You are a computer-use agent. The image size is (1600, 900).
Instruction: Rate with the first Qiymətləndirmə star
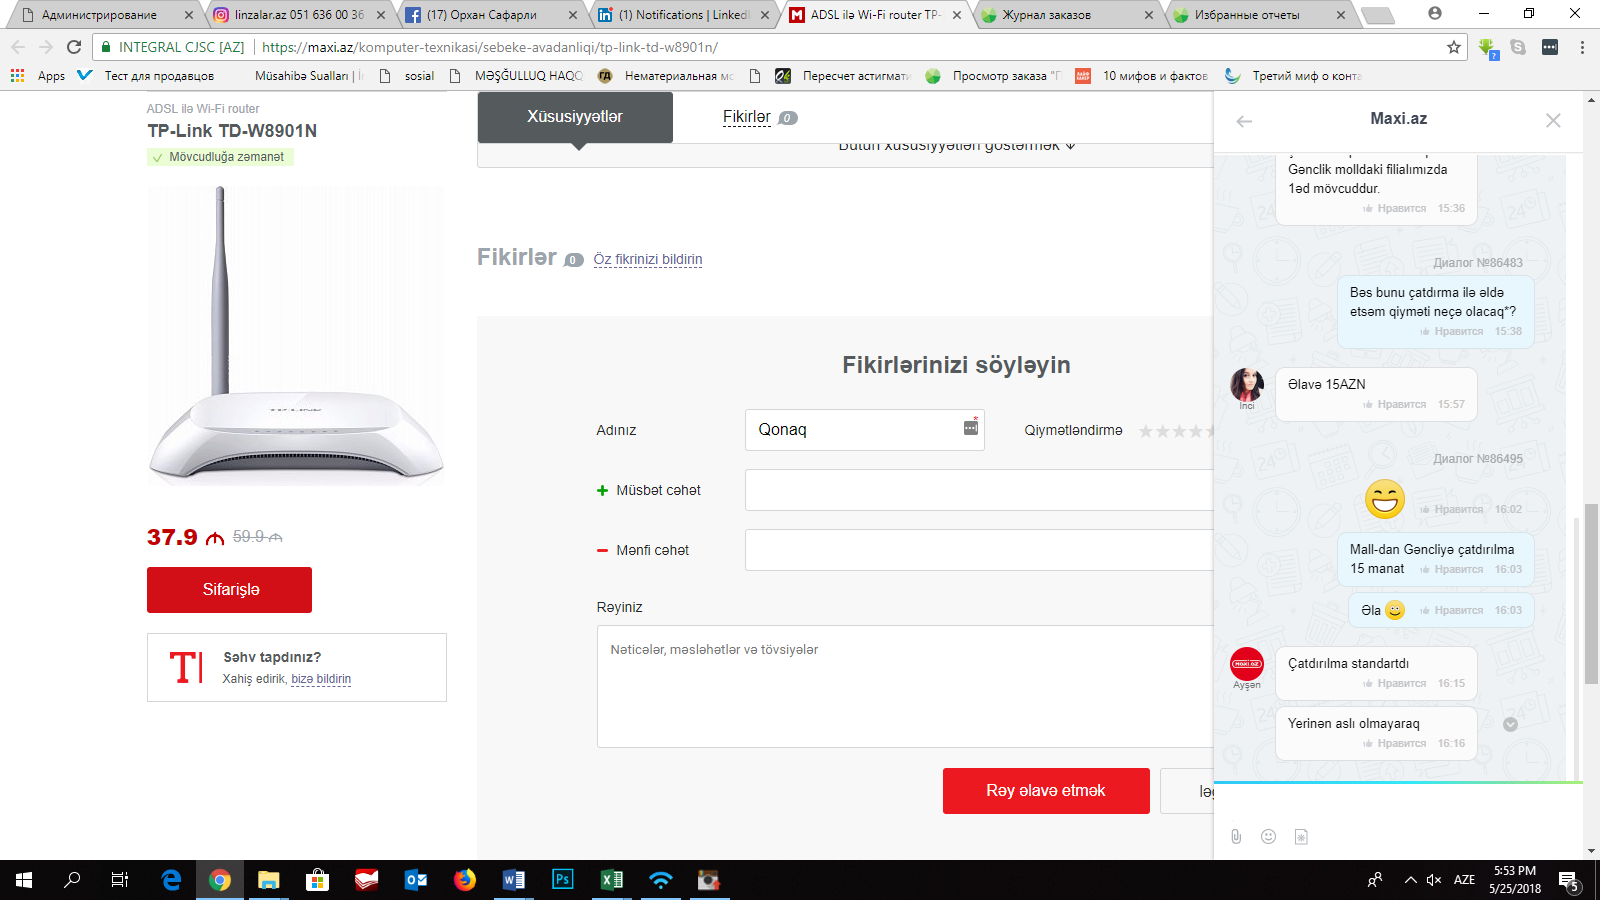point(1146,431)
